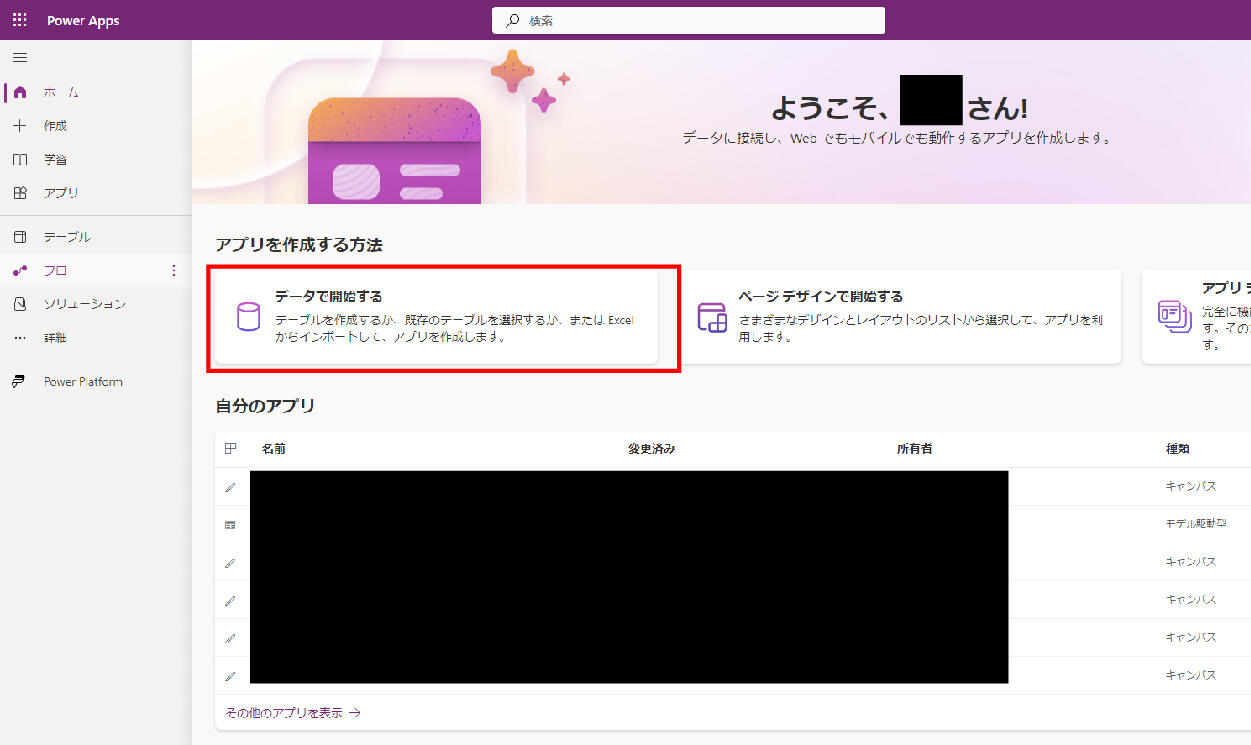Click the ソリューション icon in sidebar
This screenshot has width=1251, height=745.
click(x=20, y=304)
